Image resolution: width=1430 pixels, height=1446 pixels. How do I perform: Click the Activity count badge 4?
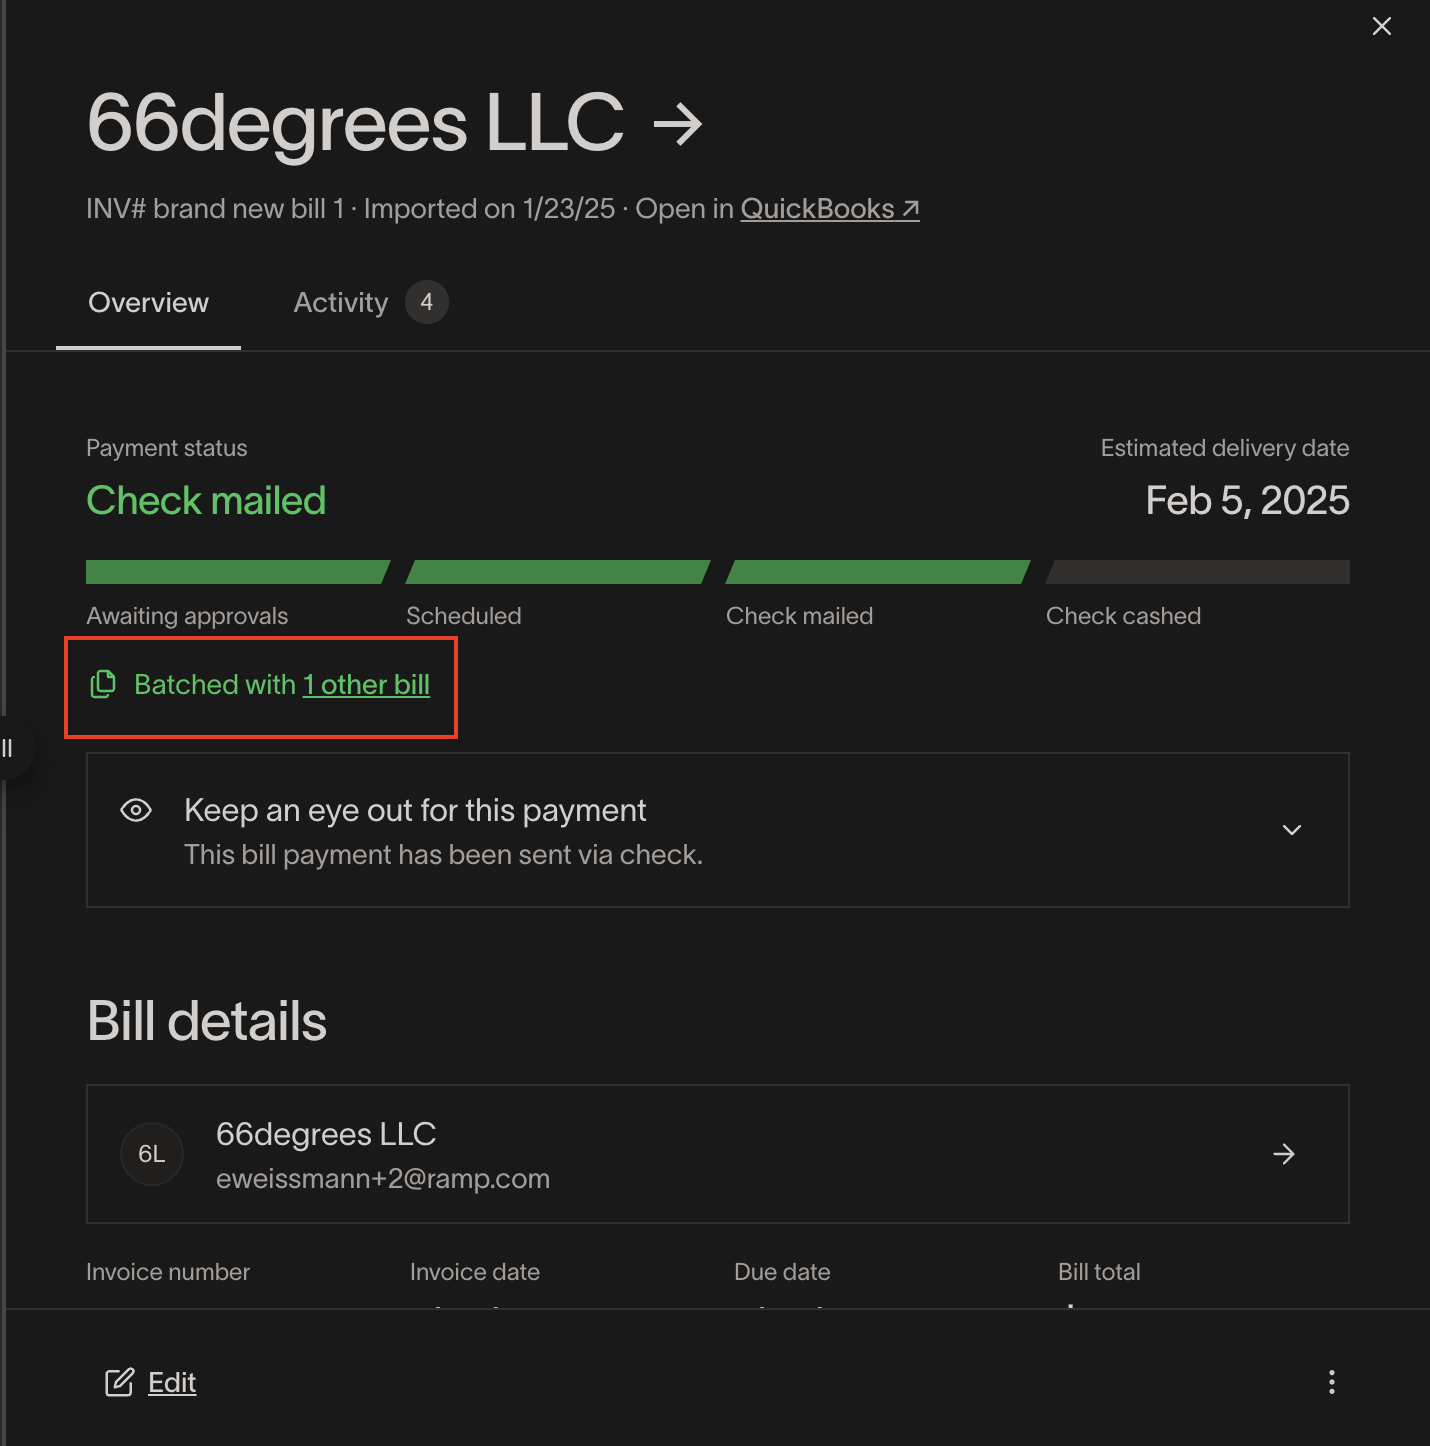(427, 302)
